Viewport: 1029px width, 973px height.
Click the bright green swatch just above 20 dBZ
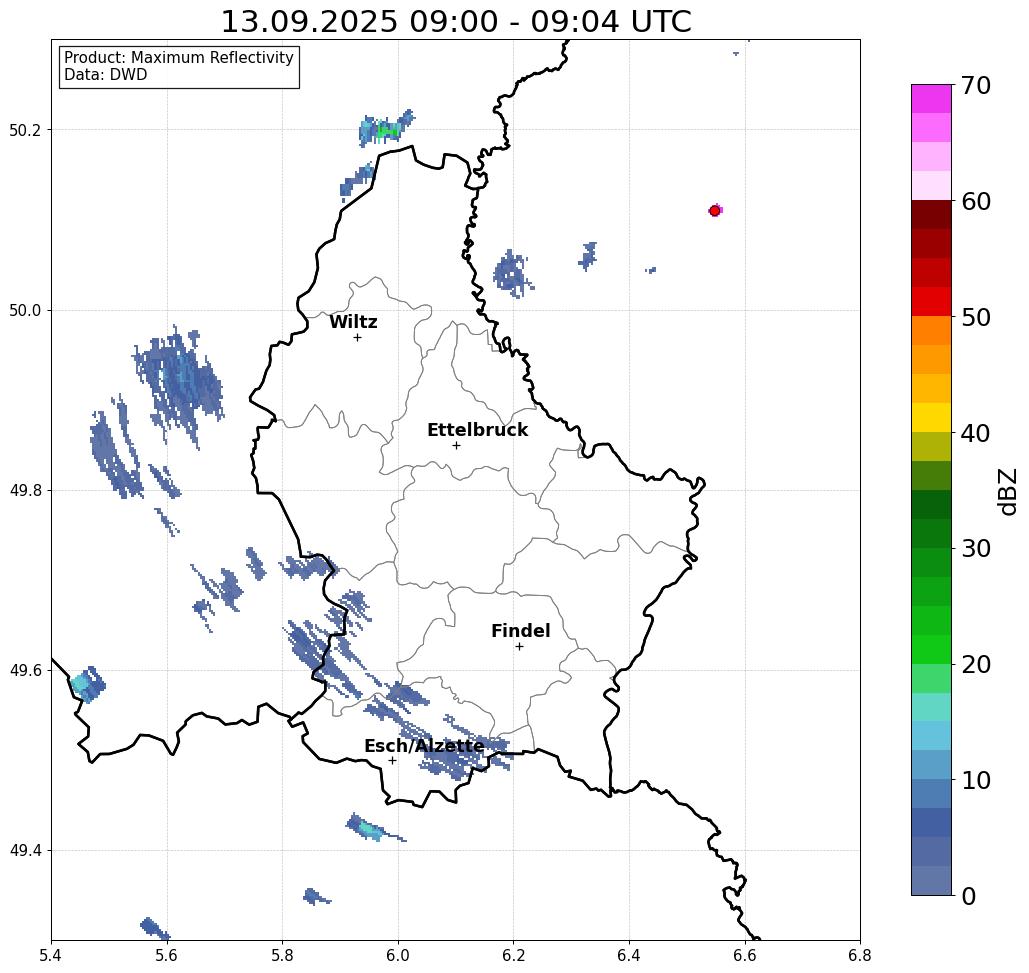point(931,649)
